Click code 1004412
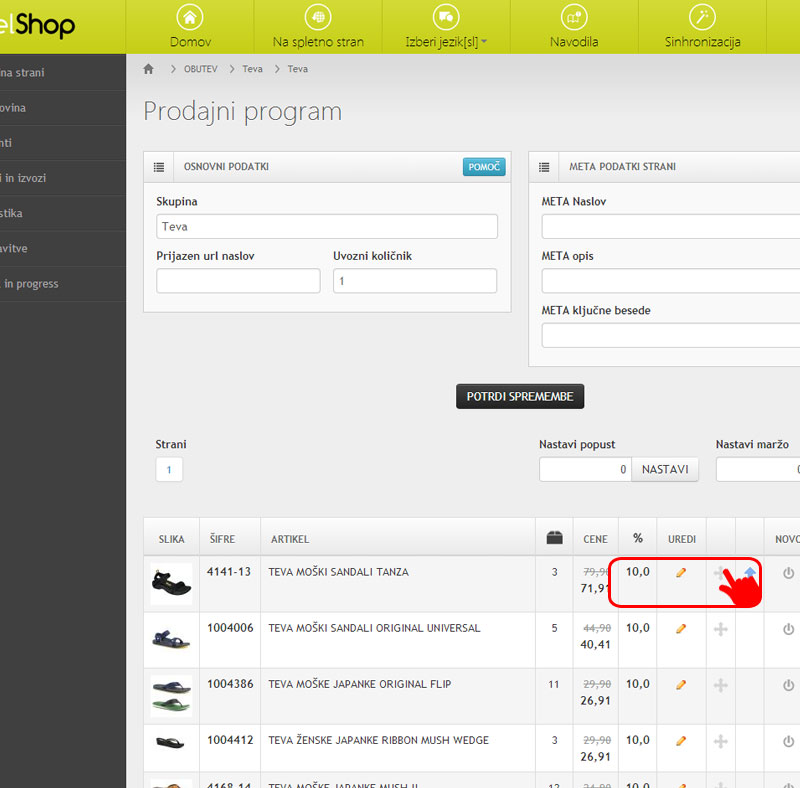The height and width of the screenshot is (788, 800). coord(230,741)
